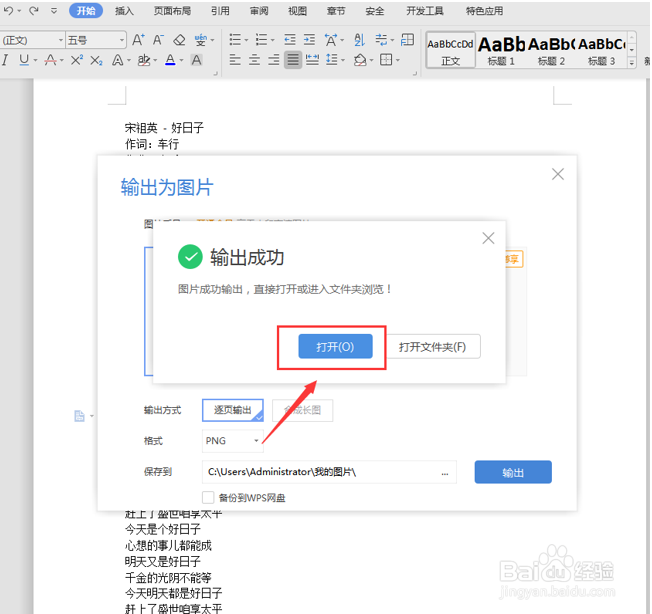Open the font size 五号 dropdown
The image size is (652, 614).
121,40
